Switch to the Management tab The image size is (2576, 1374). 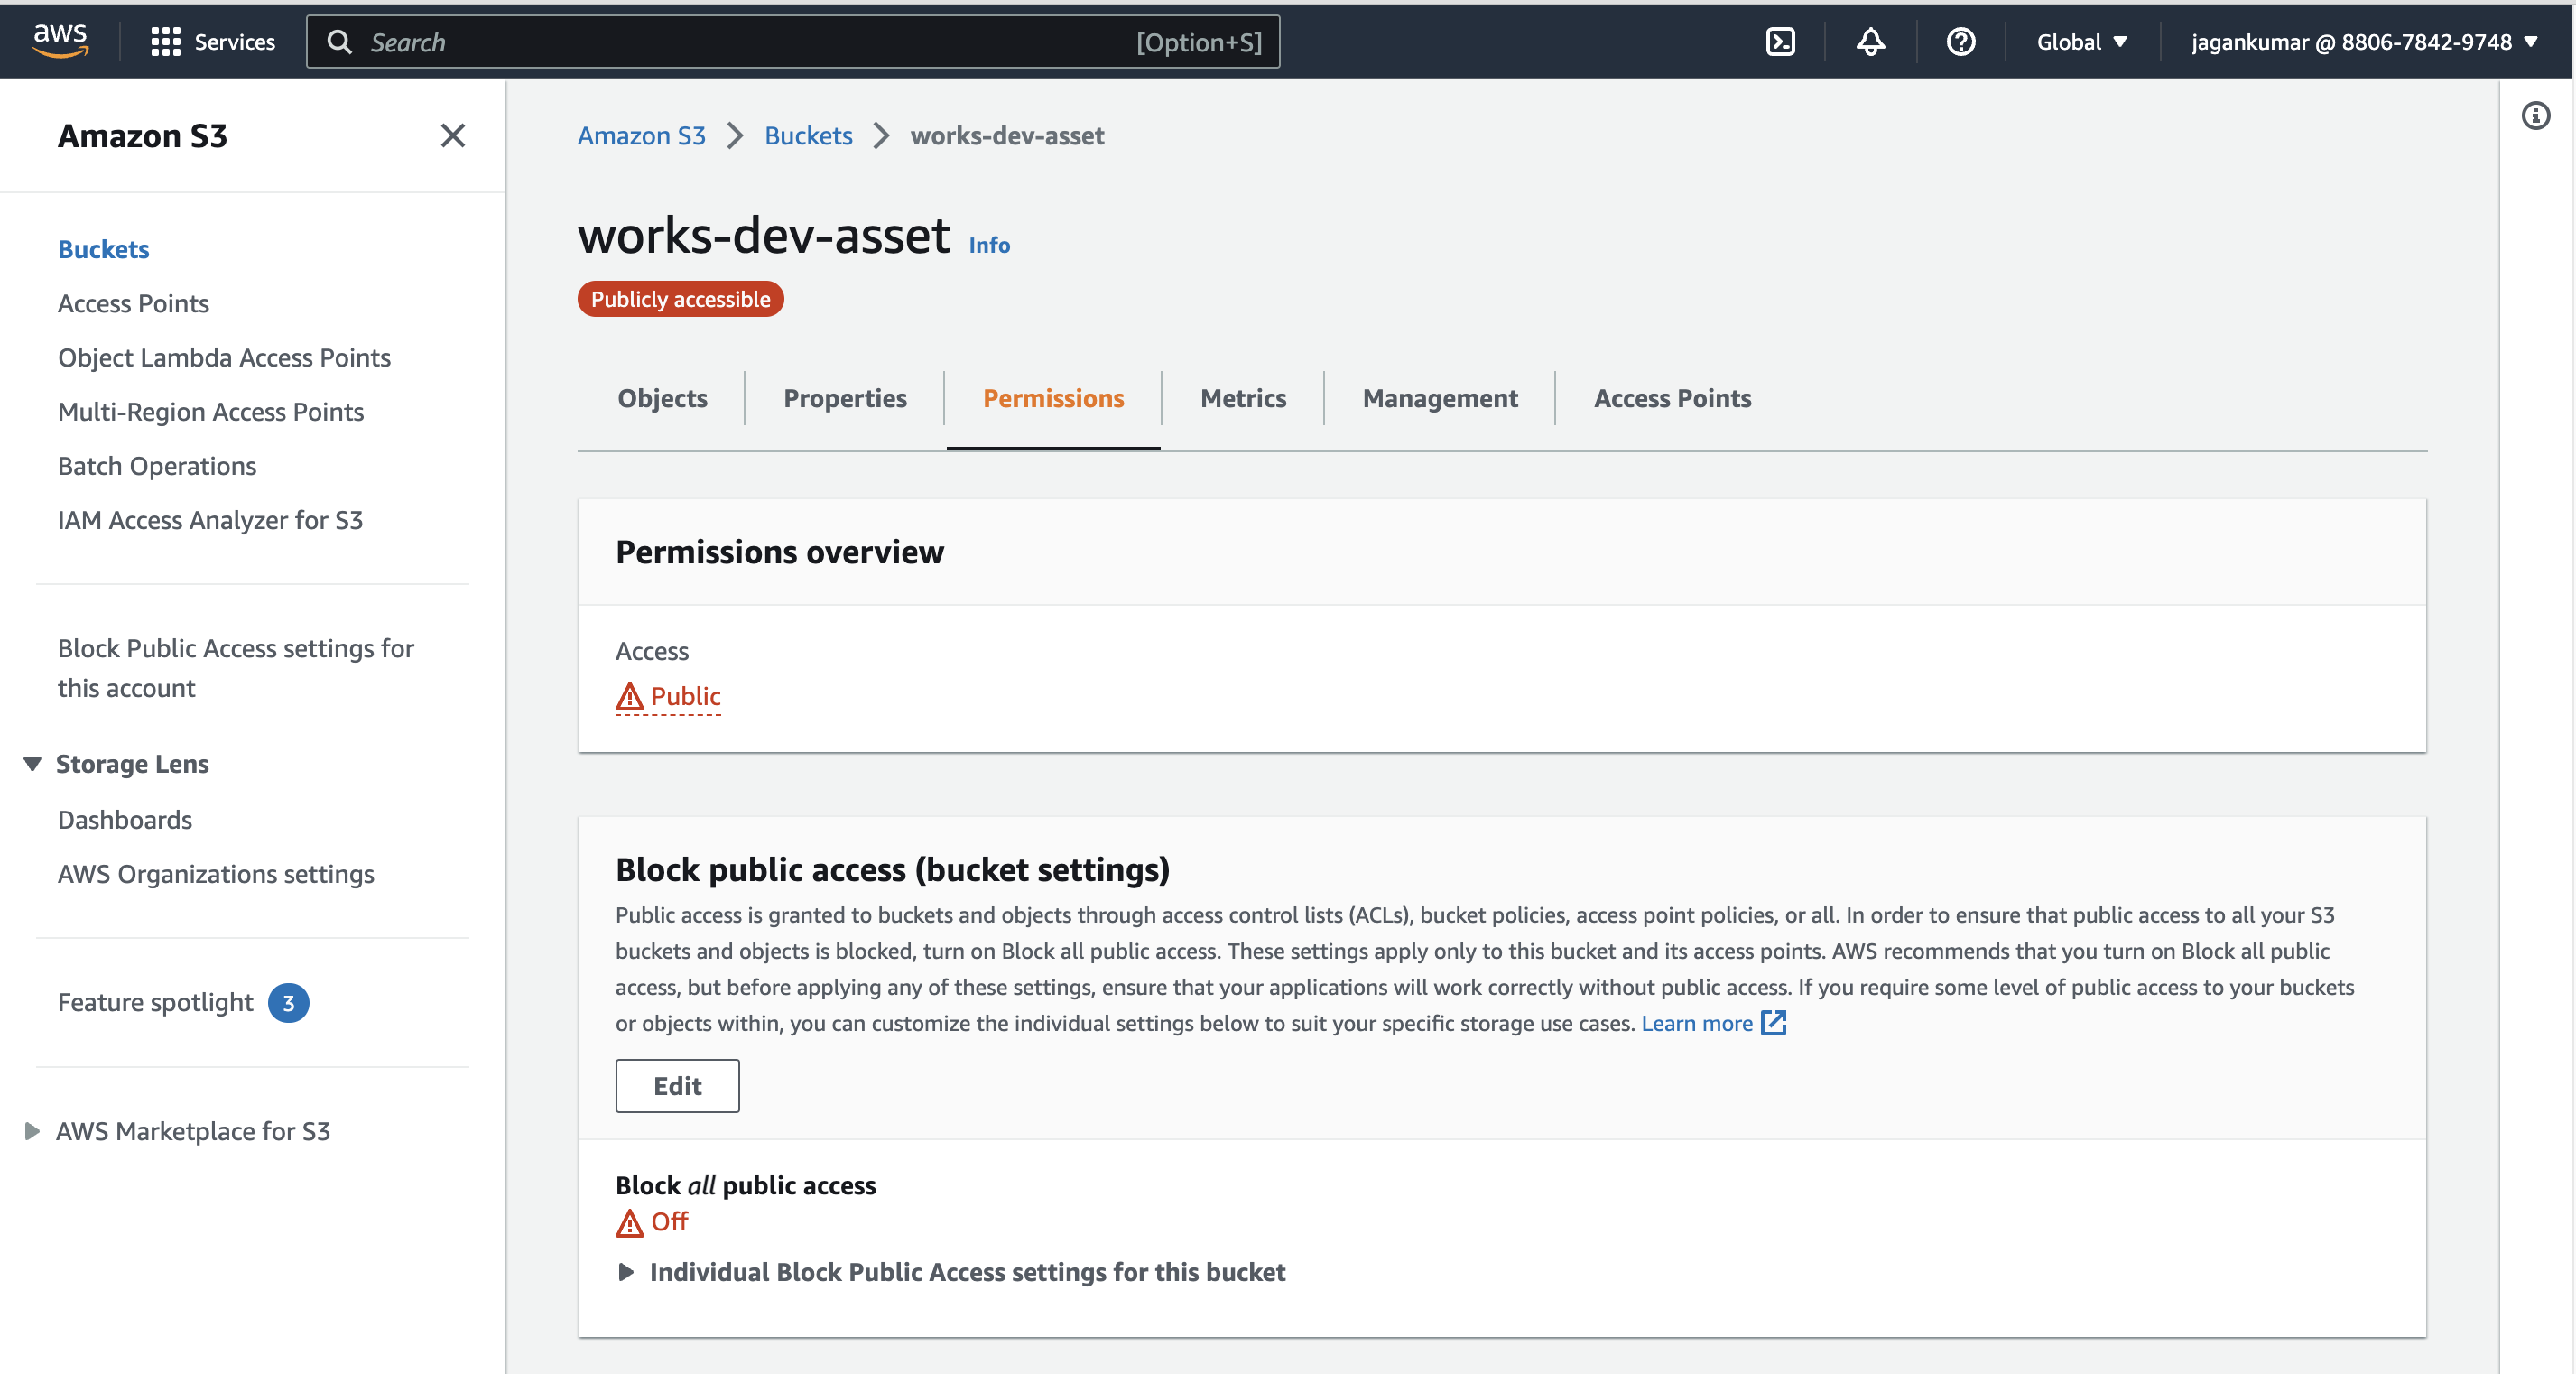click(1439, 398)
